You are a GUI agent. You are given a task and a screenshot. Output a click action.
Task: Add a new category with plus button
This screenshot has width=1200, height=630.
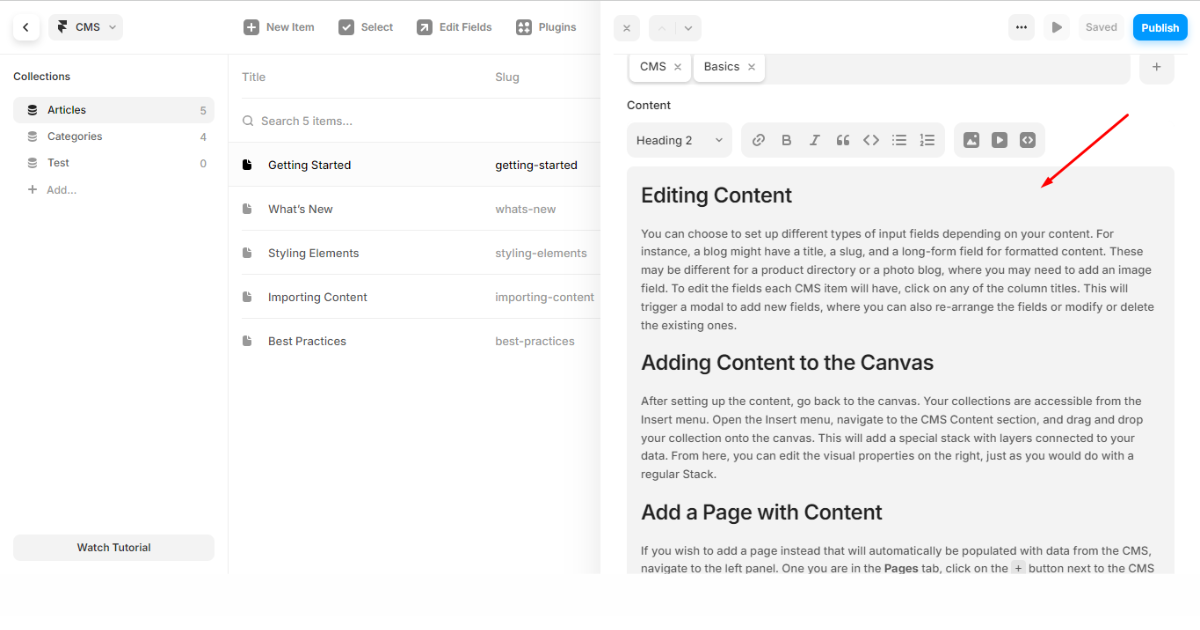pyautogui.click(x=1157, y=67)
